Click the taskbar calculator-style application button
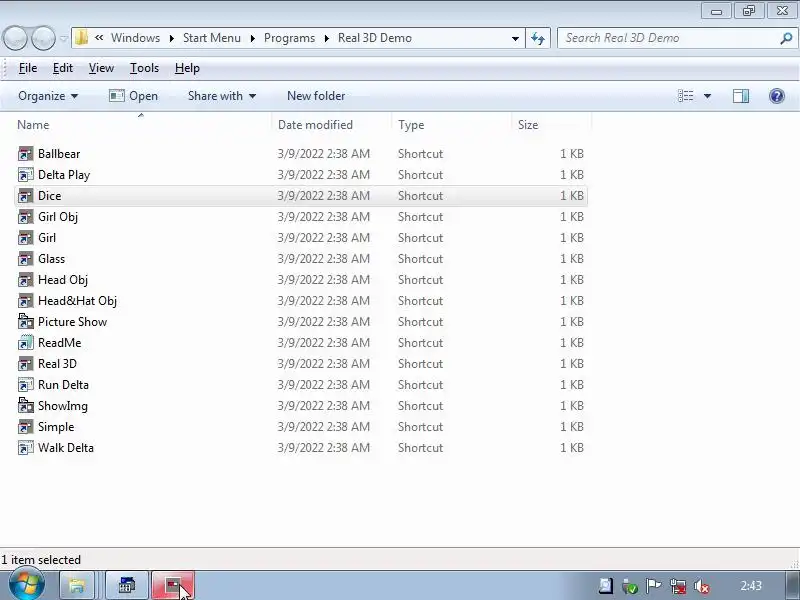Viewport: 800px width, 600px height. click(x=127, y=586)
